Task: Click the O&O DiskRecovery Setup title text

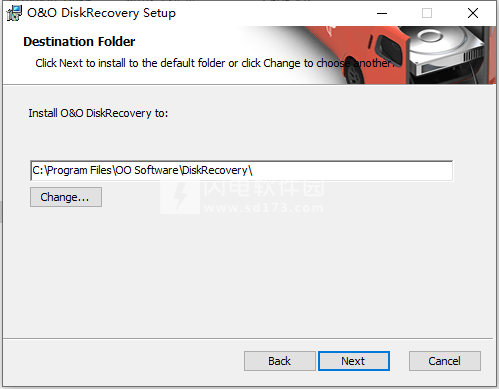Action: tap(101, 13)
